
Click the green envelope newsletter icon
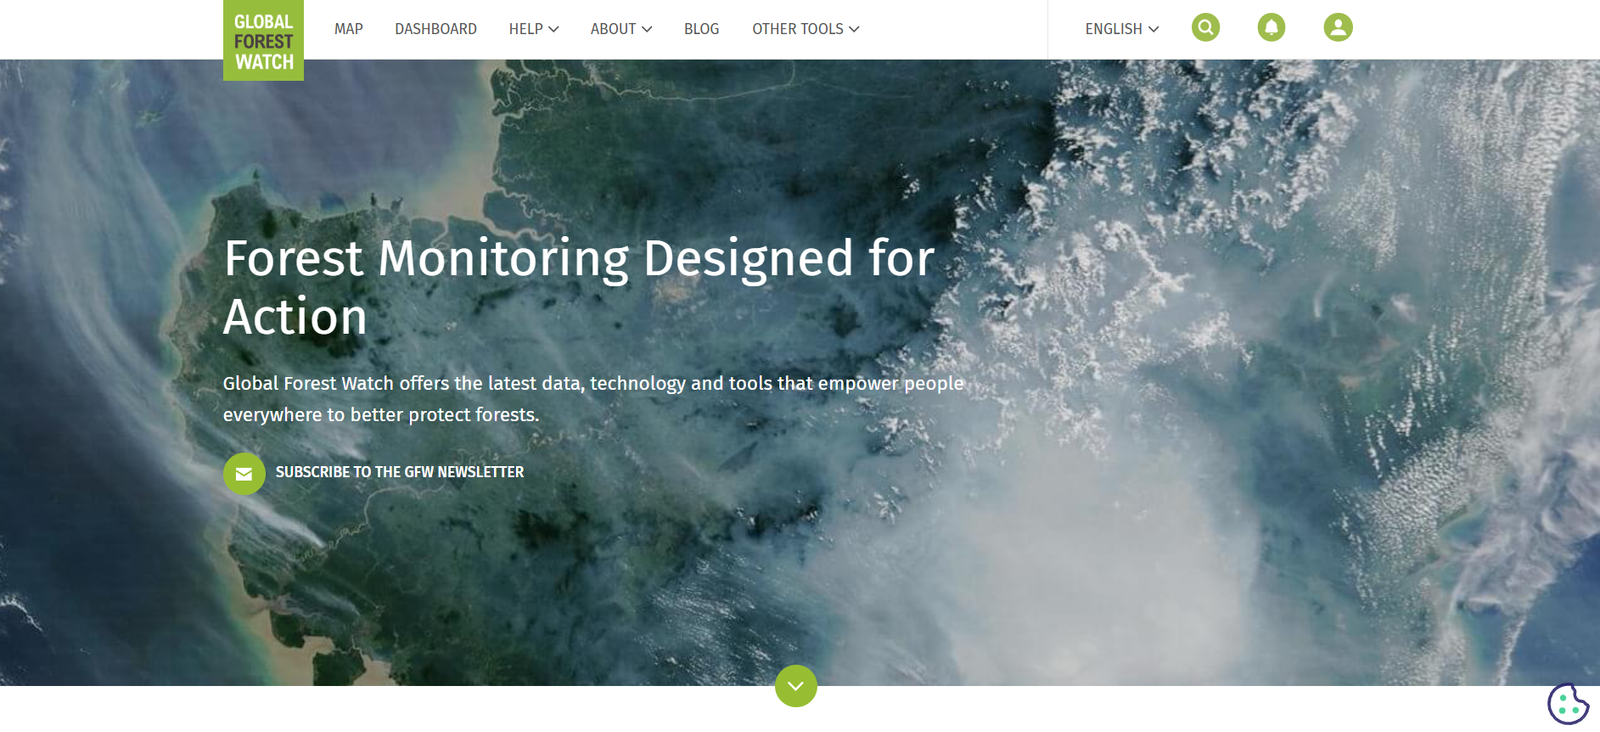click(x=244, y=474)
